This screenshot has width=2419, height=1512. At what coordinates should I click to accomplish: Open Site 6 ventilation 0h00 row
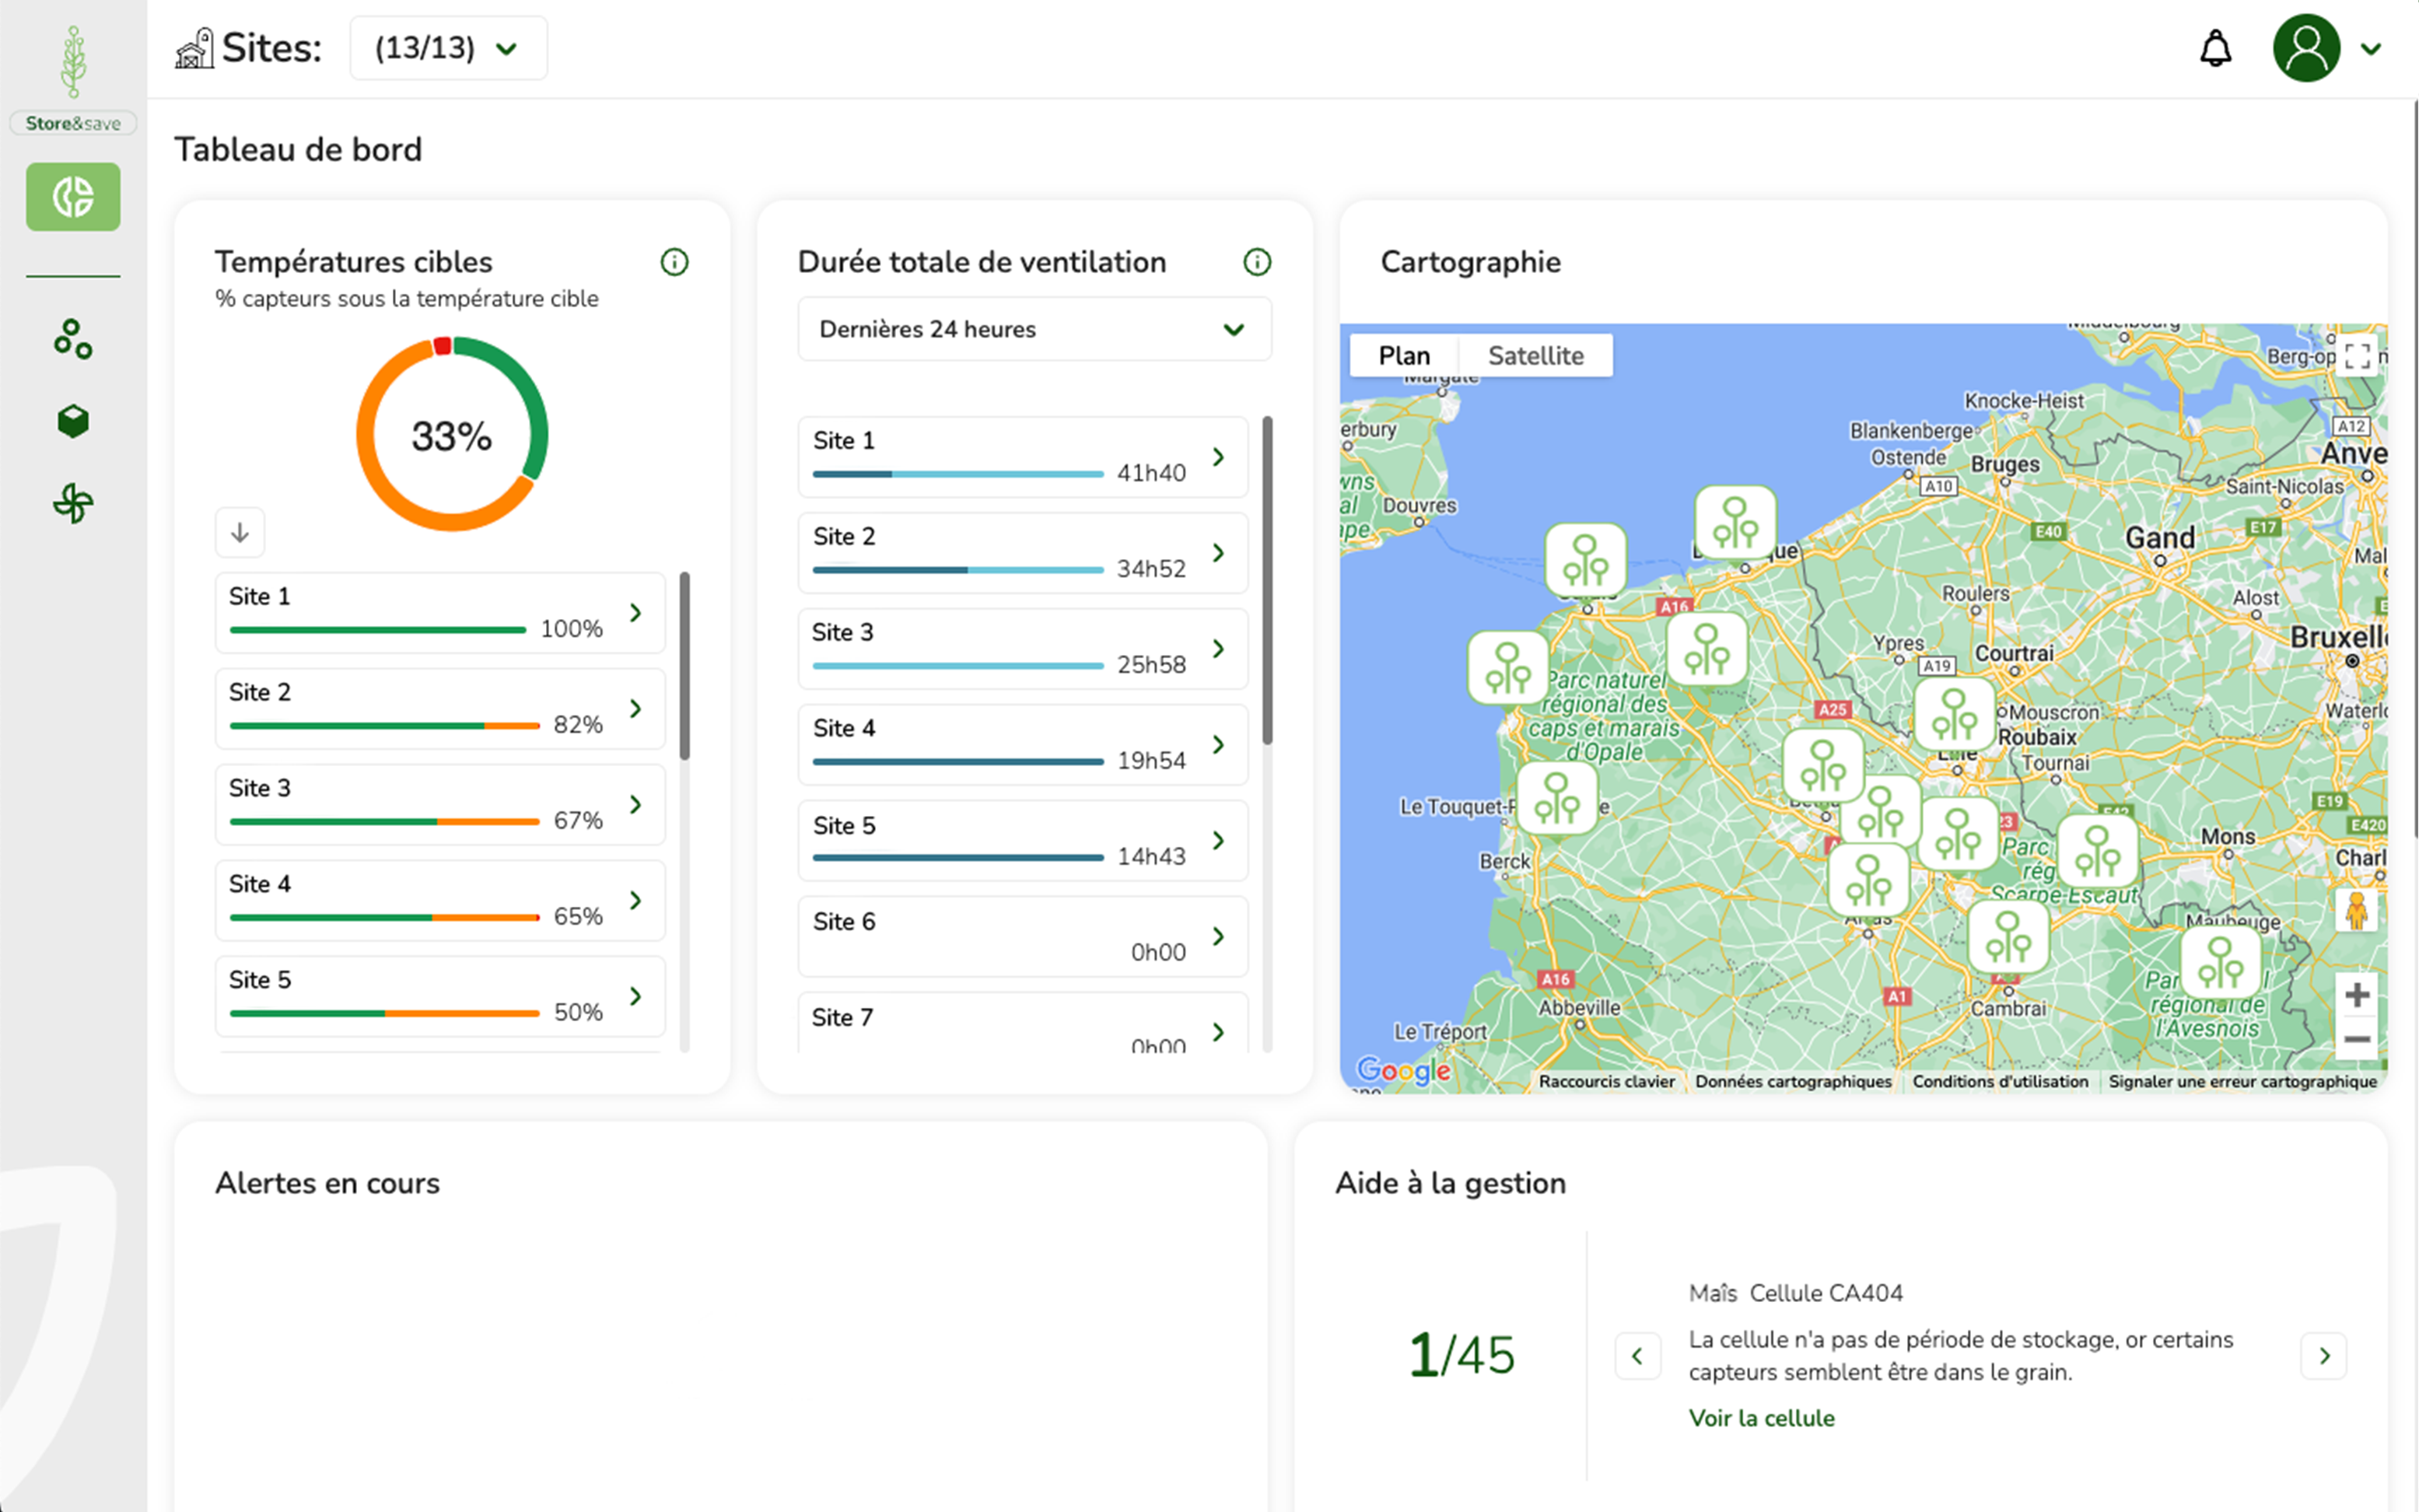1023,937
